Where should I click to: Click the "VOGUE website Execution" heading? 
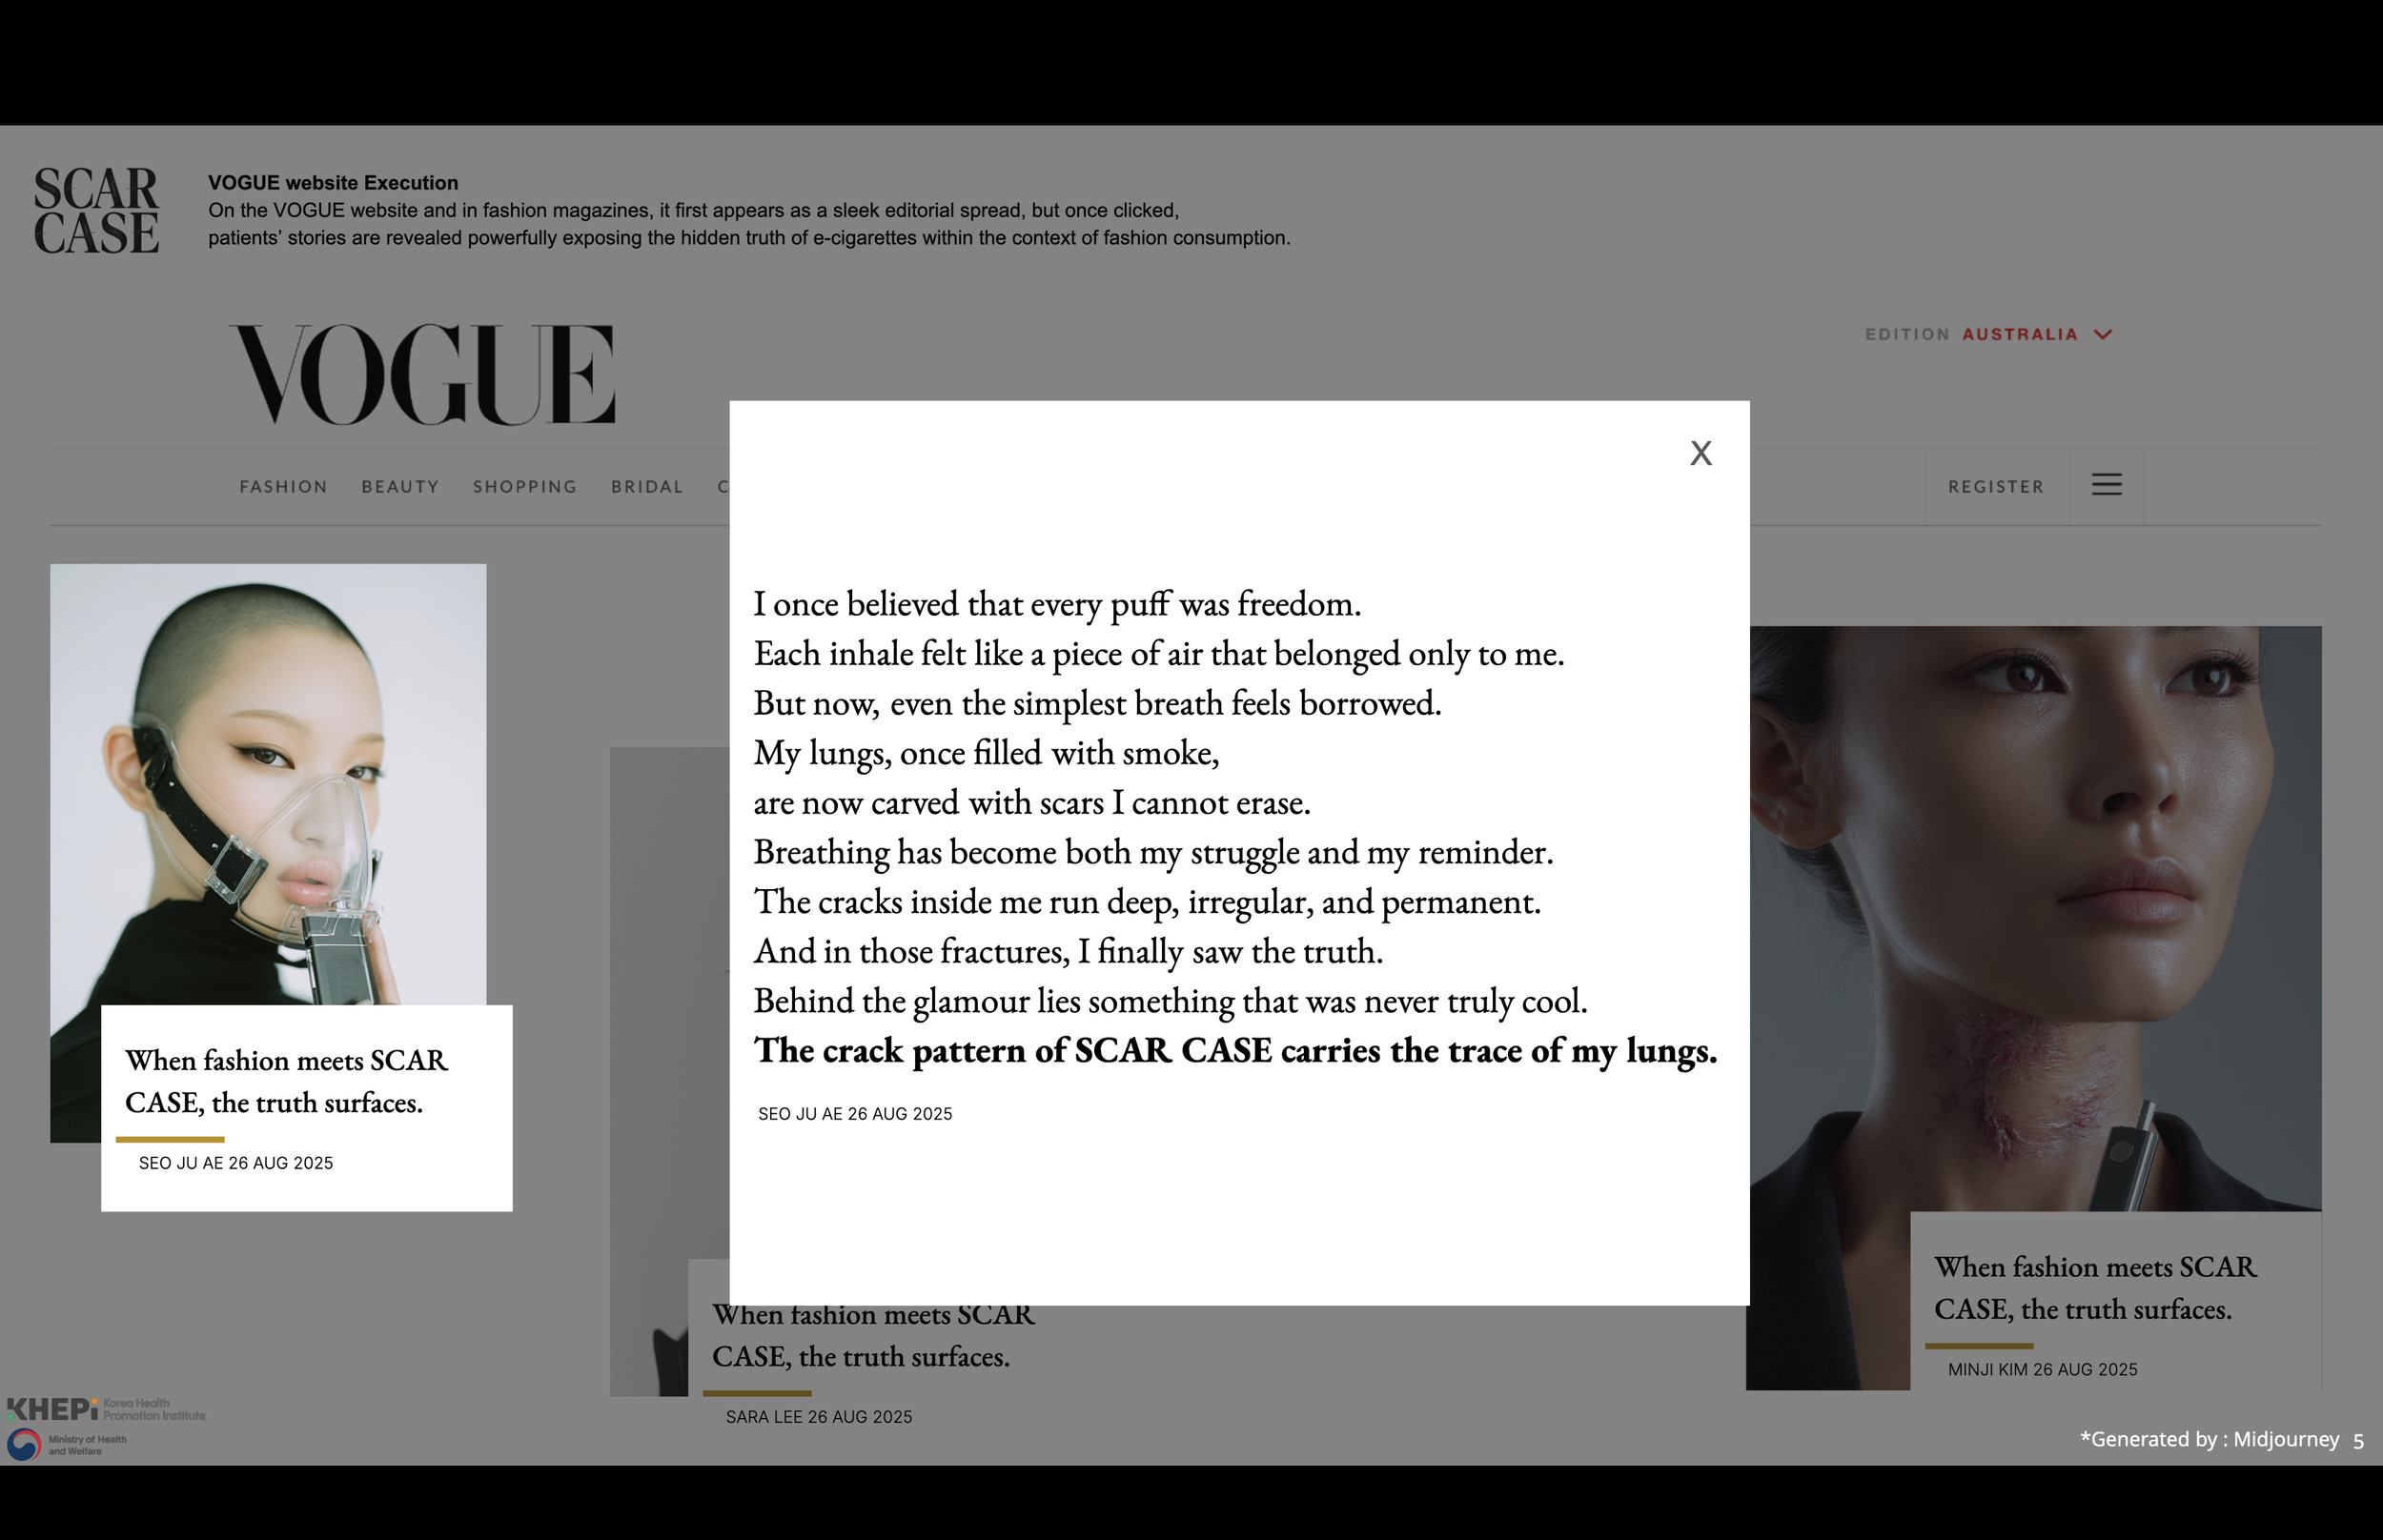pos(333,183)
